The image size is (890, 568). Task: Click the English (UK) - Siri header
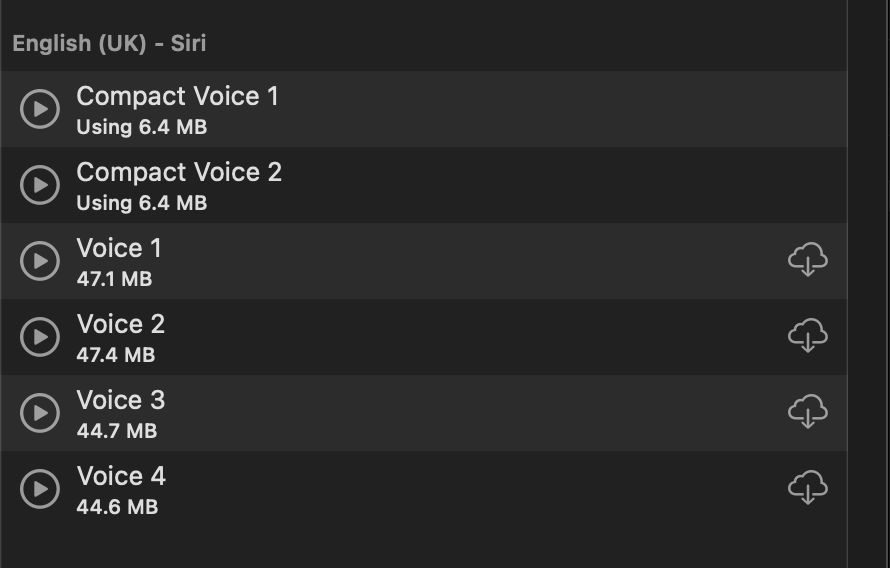click(110, 44)
